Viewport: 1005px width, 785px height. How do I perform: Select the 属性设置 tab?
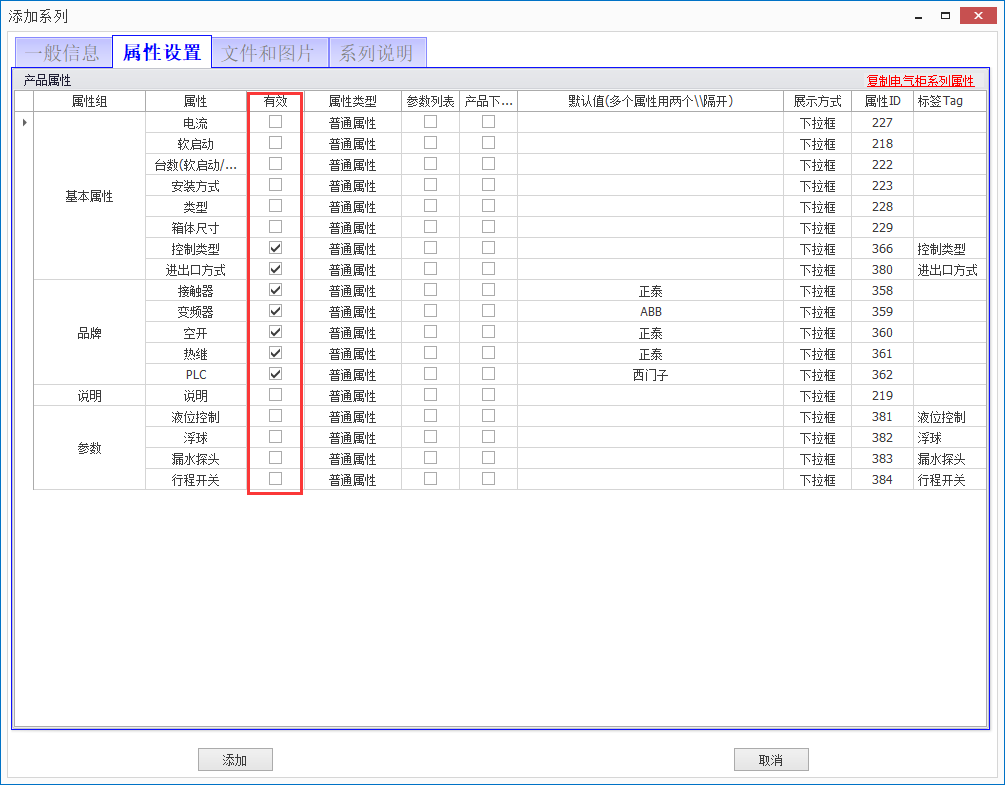point(161,51)
